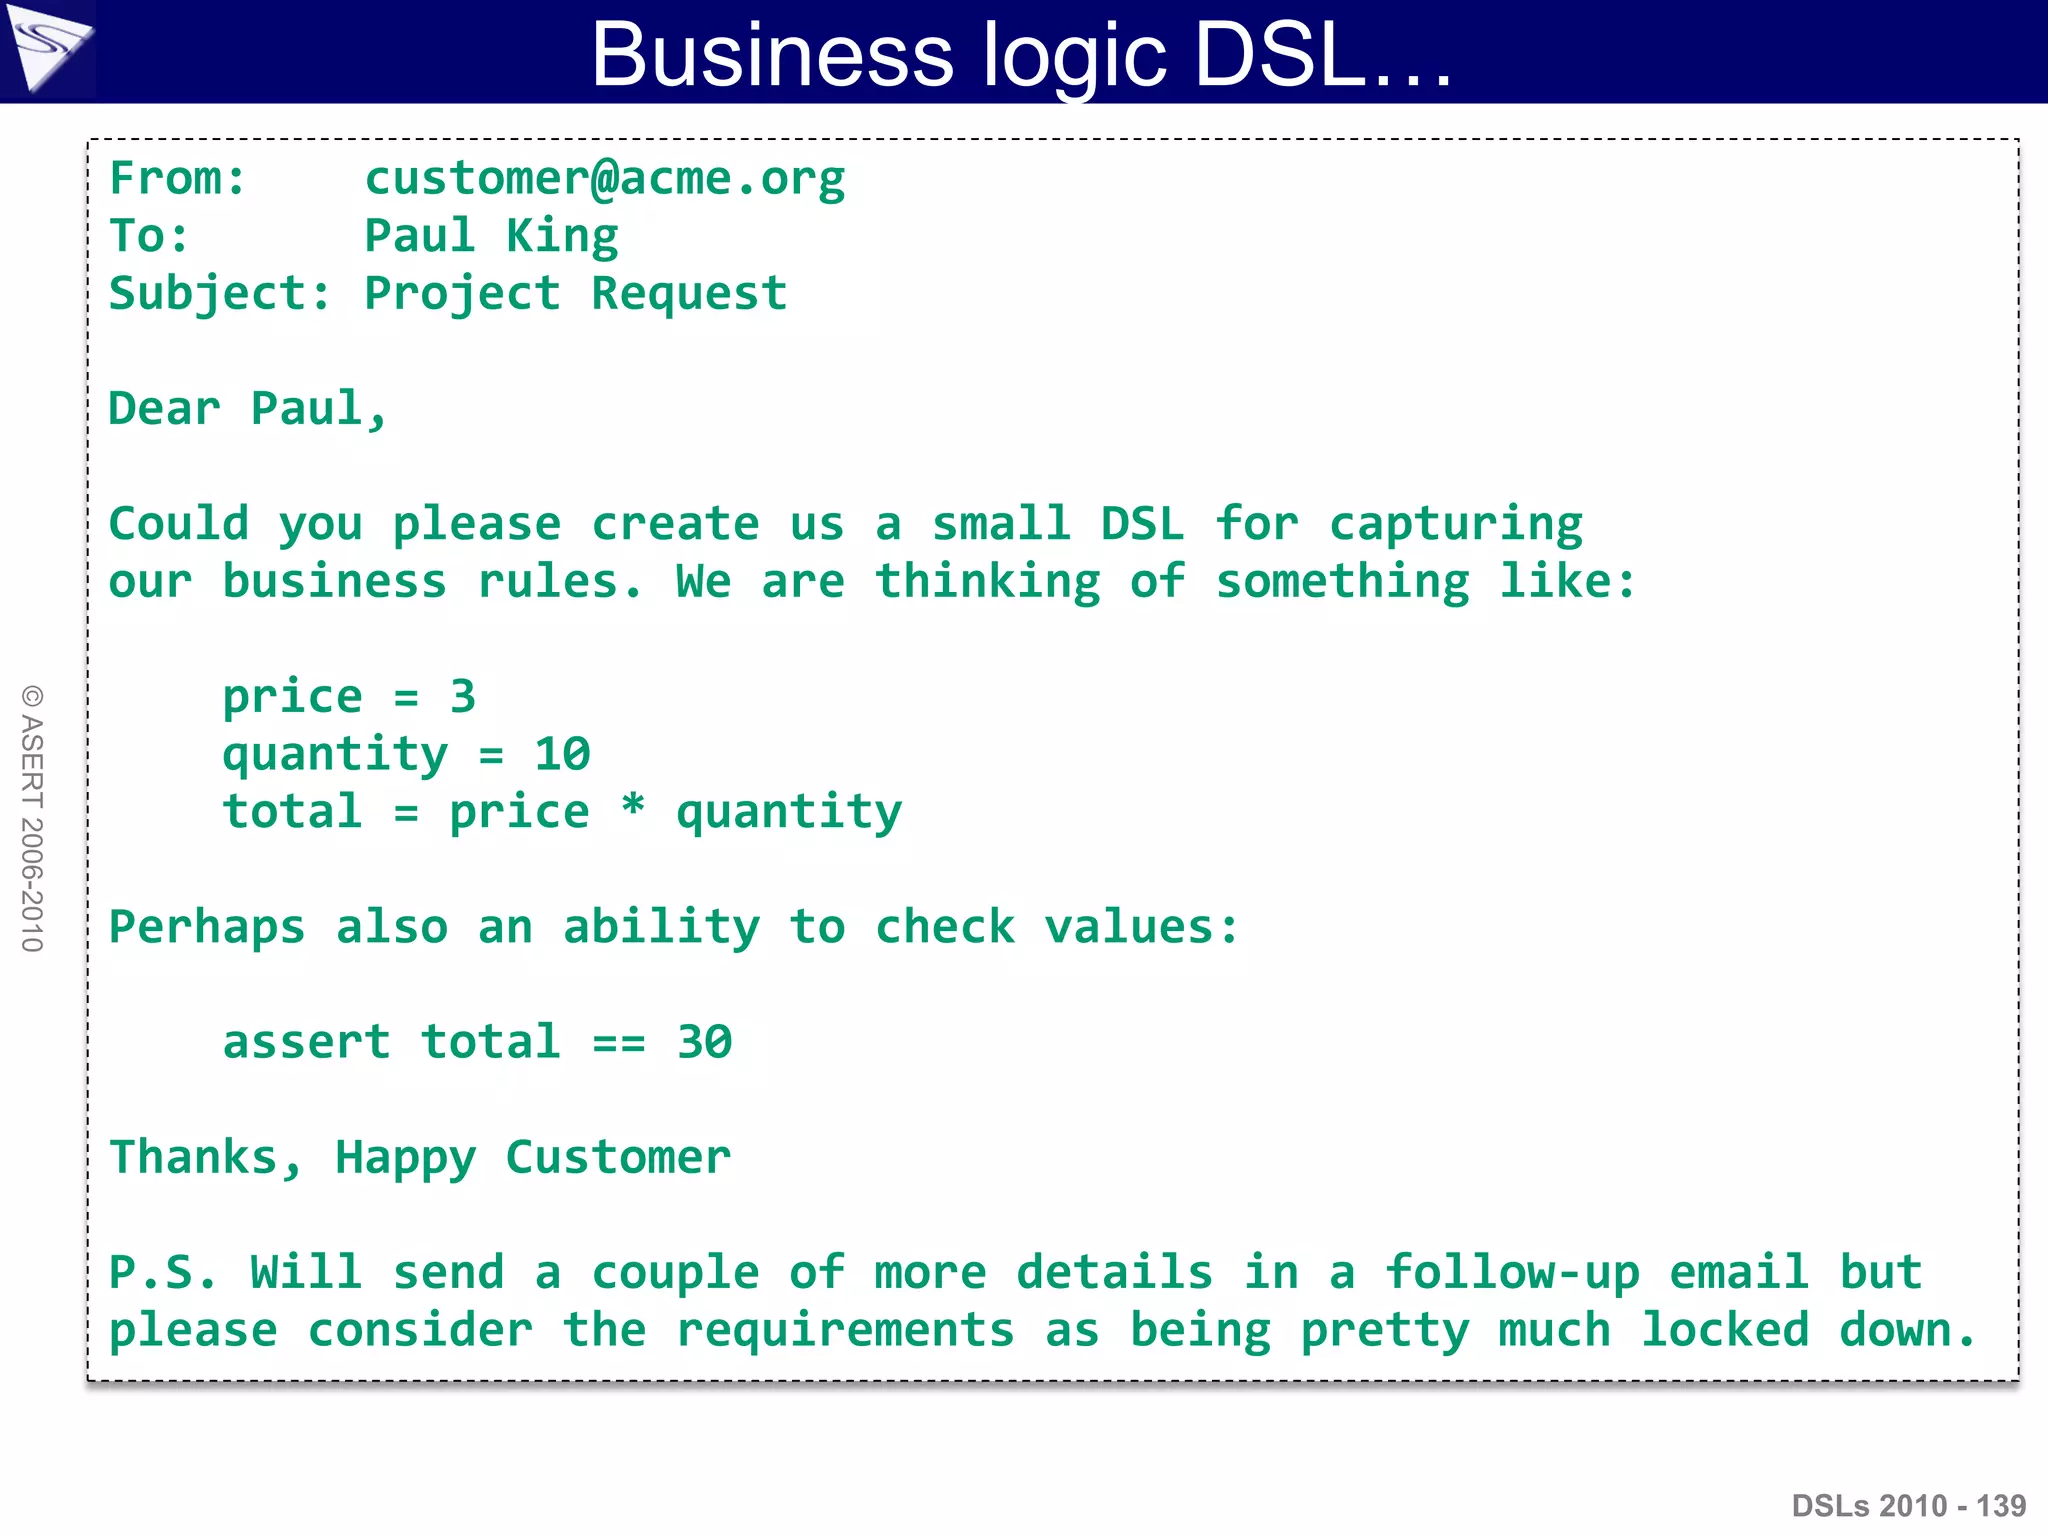This screenshot has width=2048, height=1536.
Task: Click the line 'please consider the requirements as being'
Action: point(1043,1331)
